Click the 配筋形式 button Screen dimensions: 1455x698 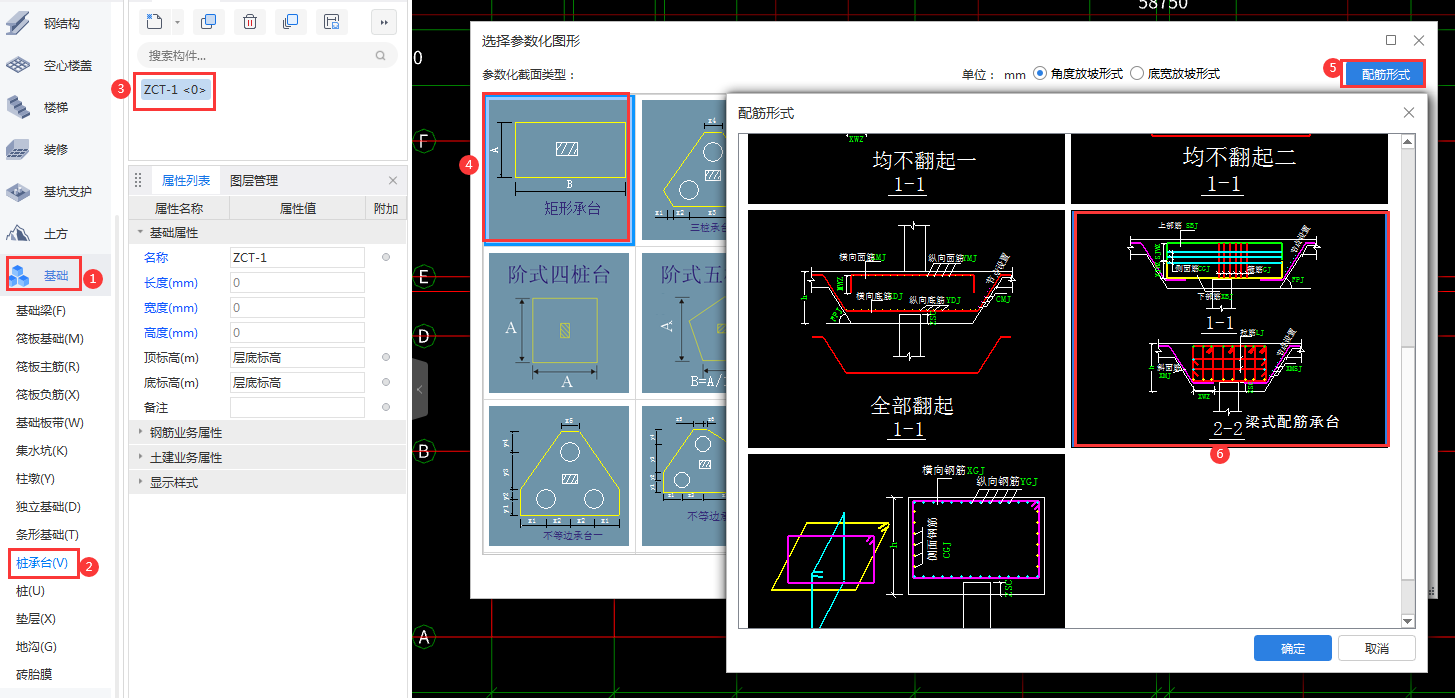[x=1385, y=74]
